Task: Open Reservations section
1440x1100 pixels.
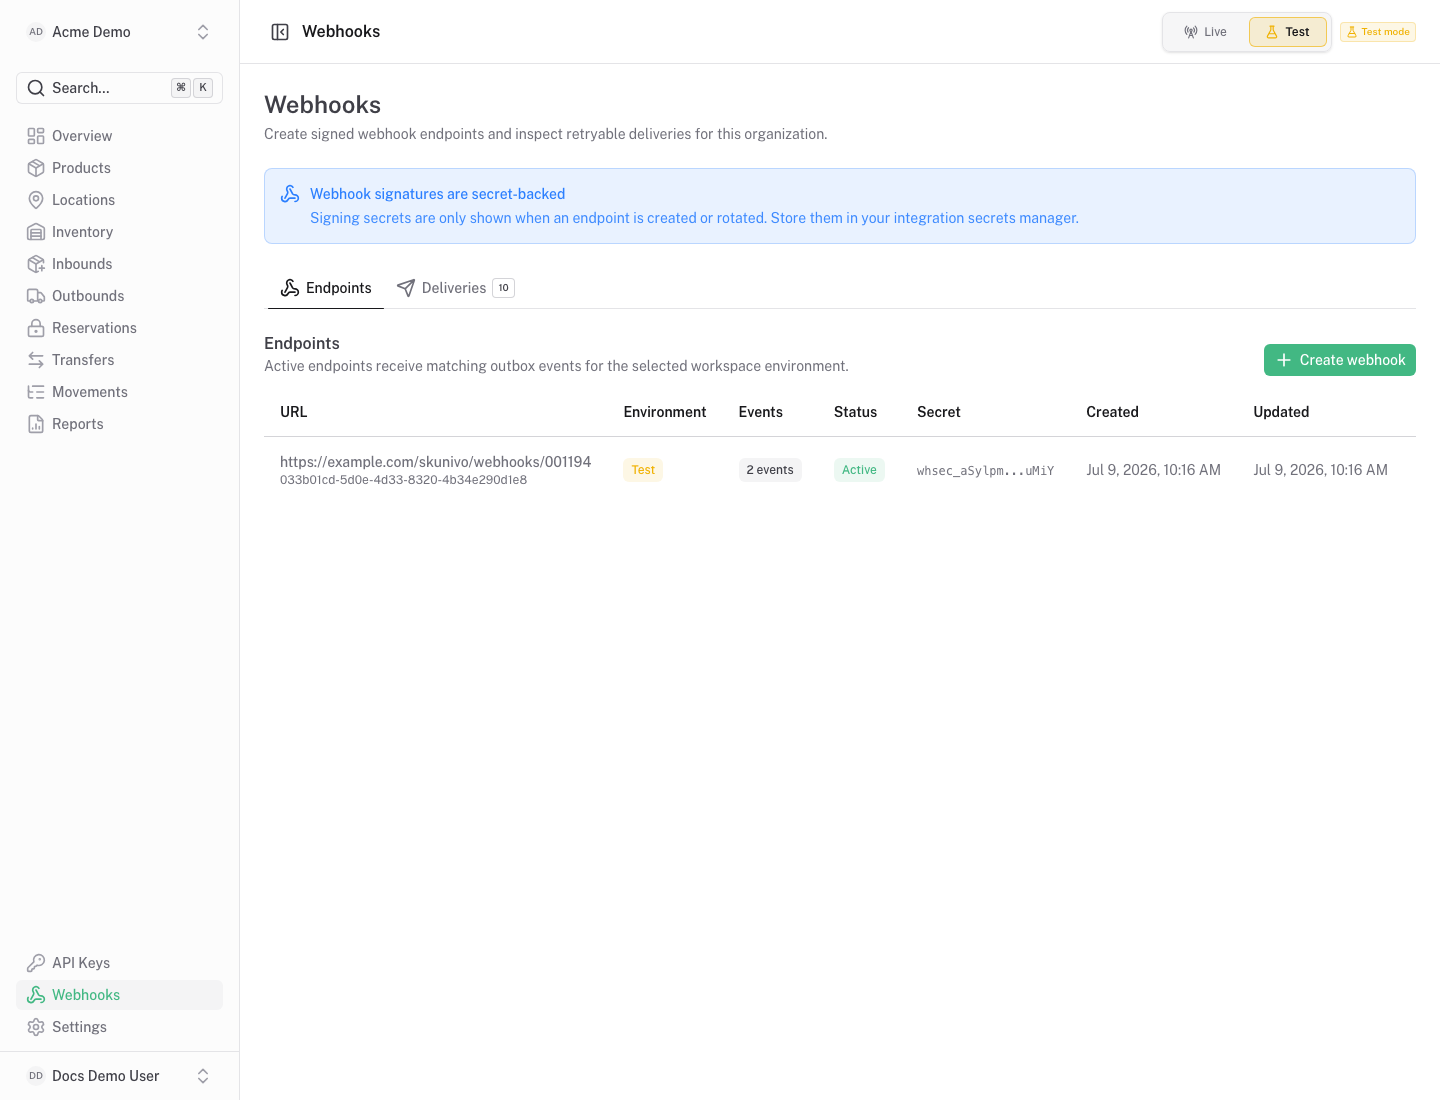Action: (x=120, y=328)
